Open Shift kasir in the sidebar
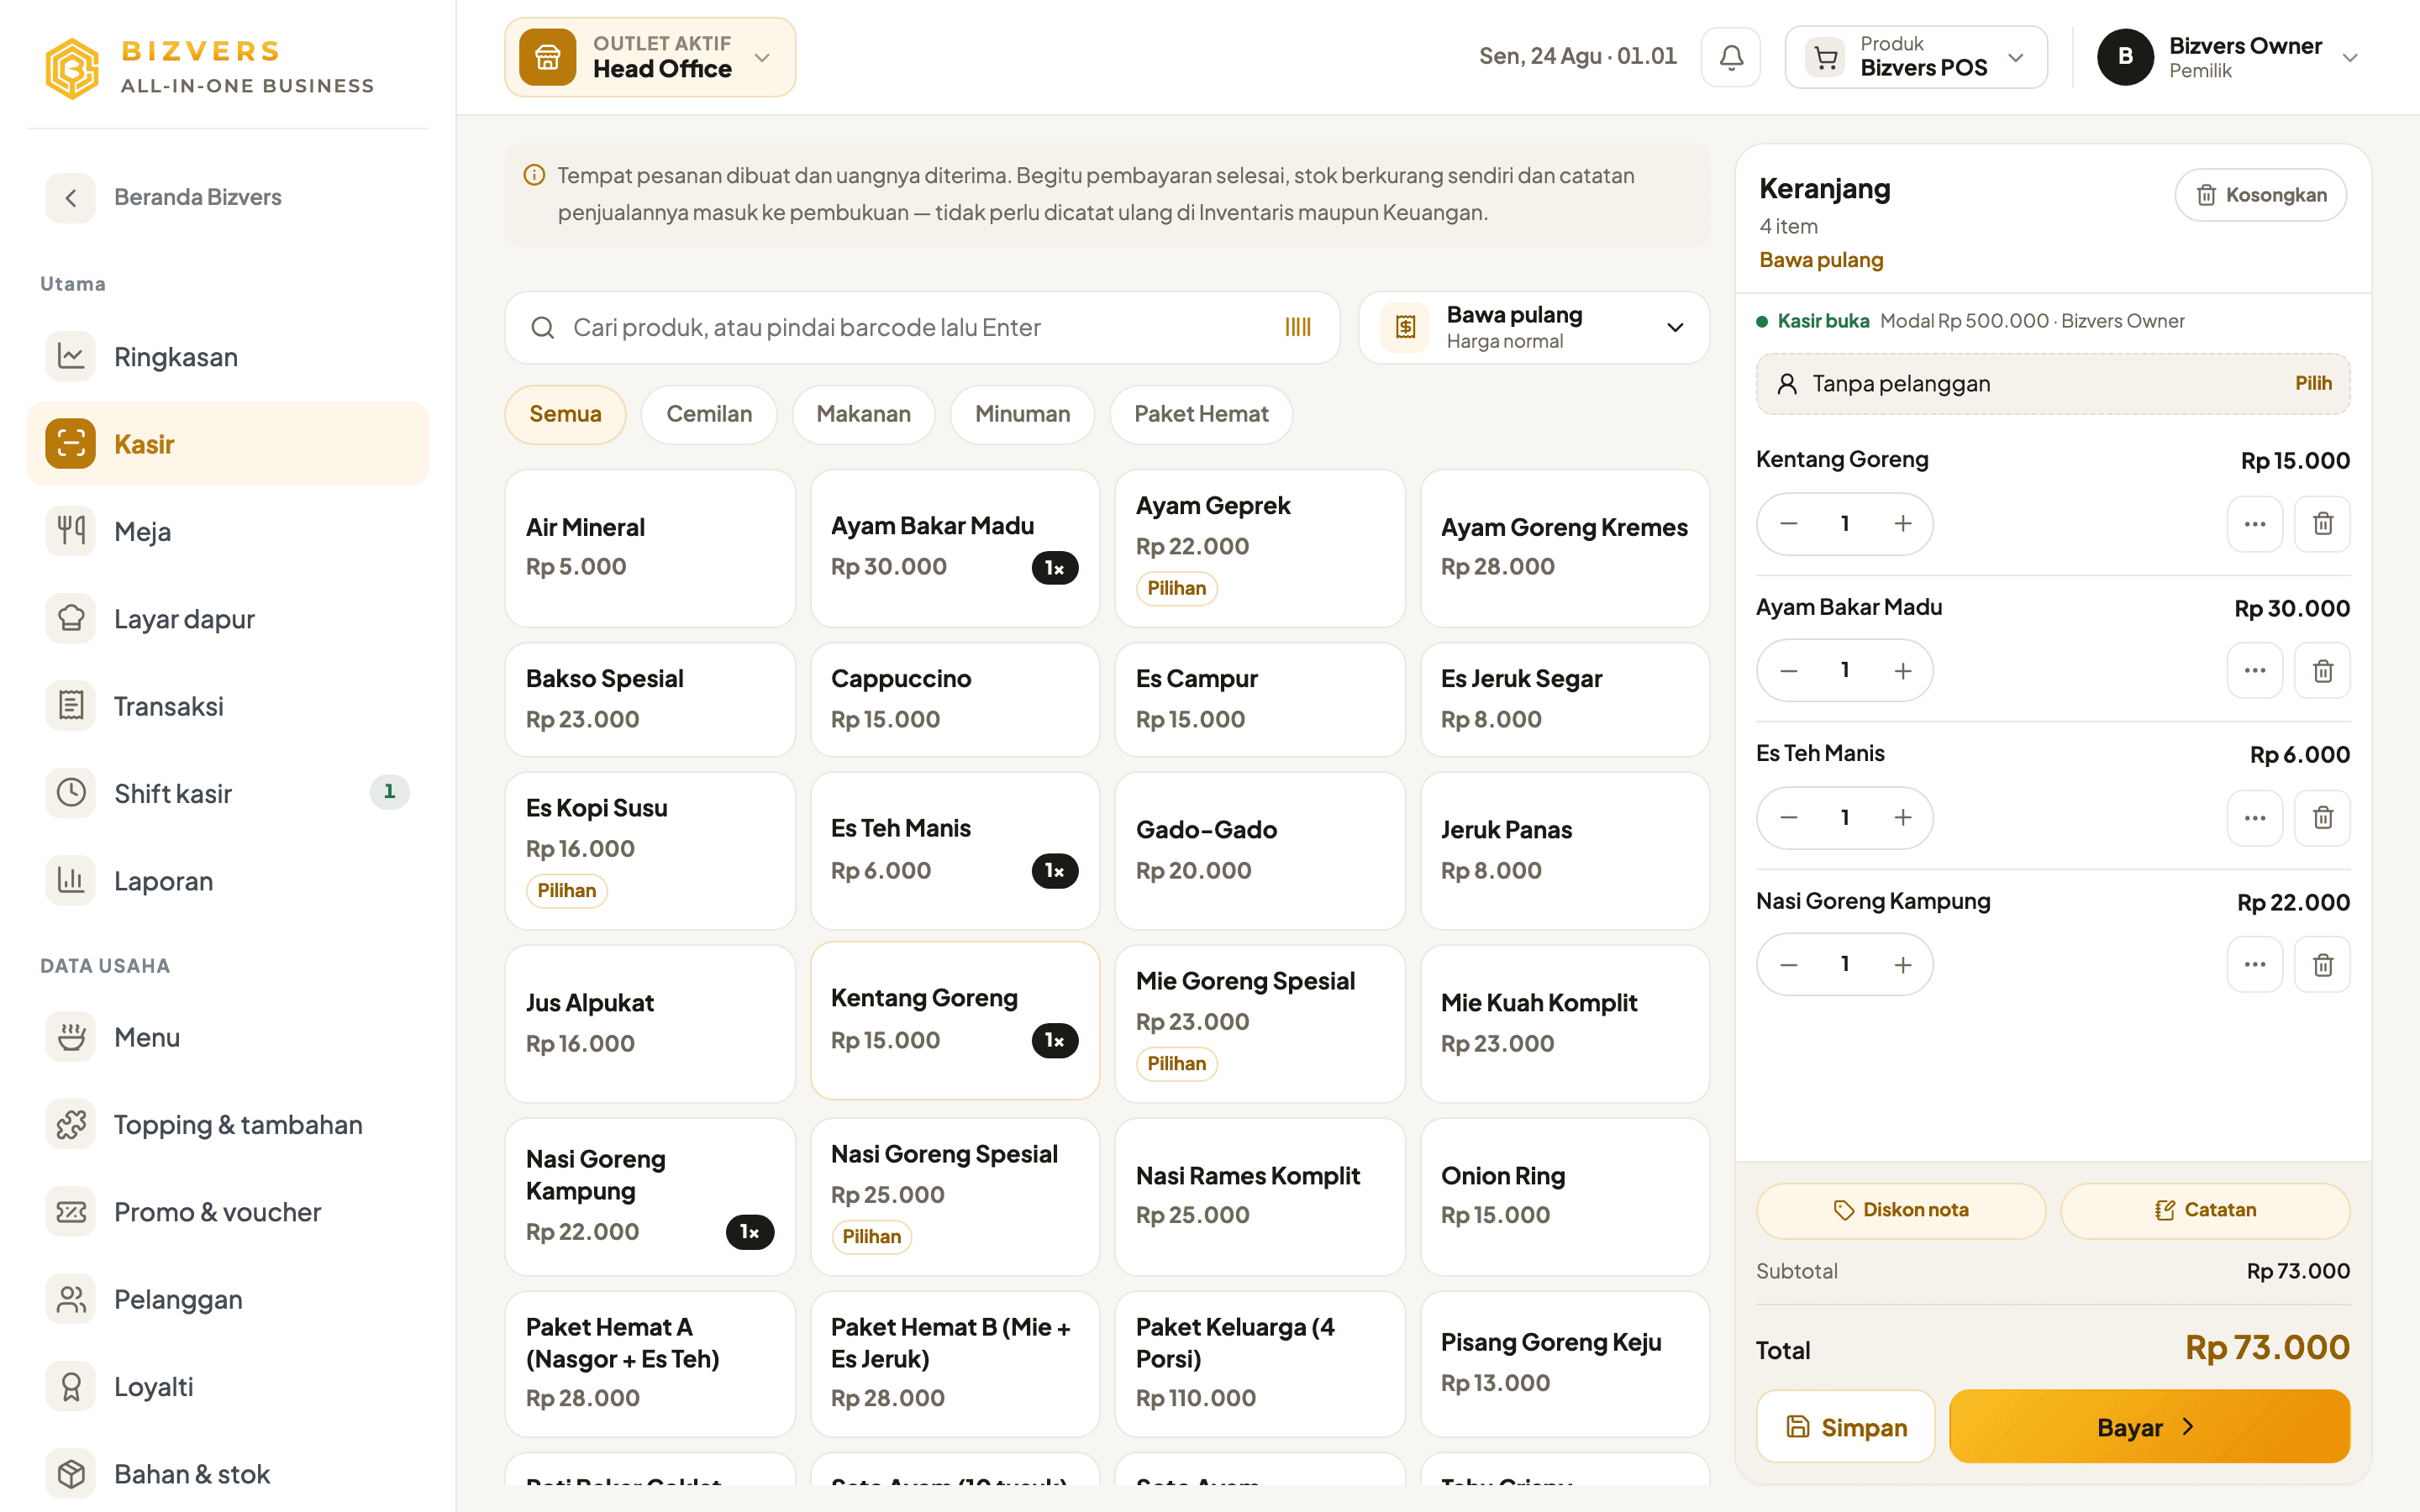 [x=228, y=793]
